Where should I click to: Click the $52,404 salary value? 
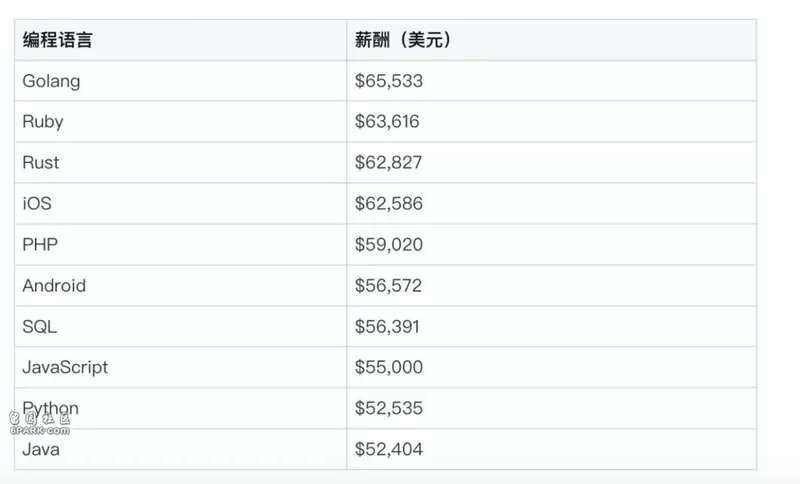click(389, 449)
